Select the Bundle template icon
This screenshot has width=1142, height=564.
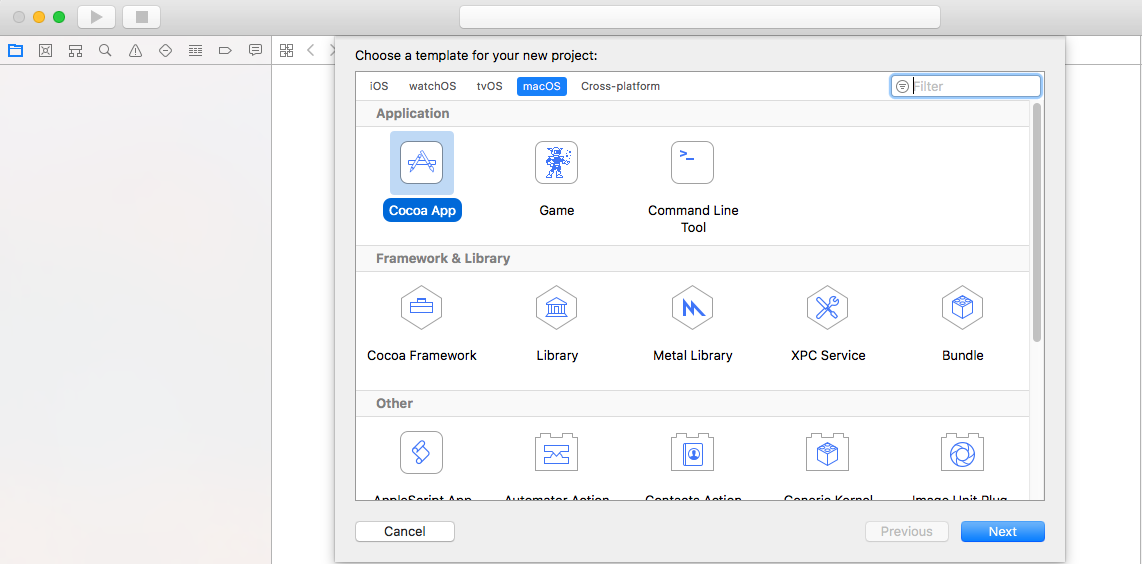pos(962,308)
